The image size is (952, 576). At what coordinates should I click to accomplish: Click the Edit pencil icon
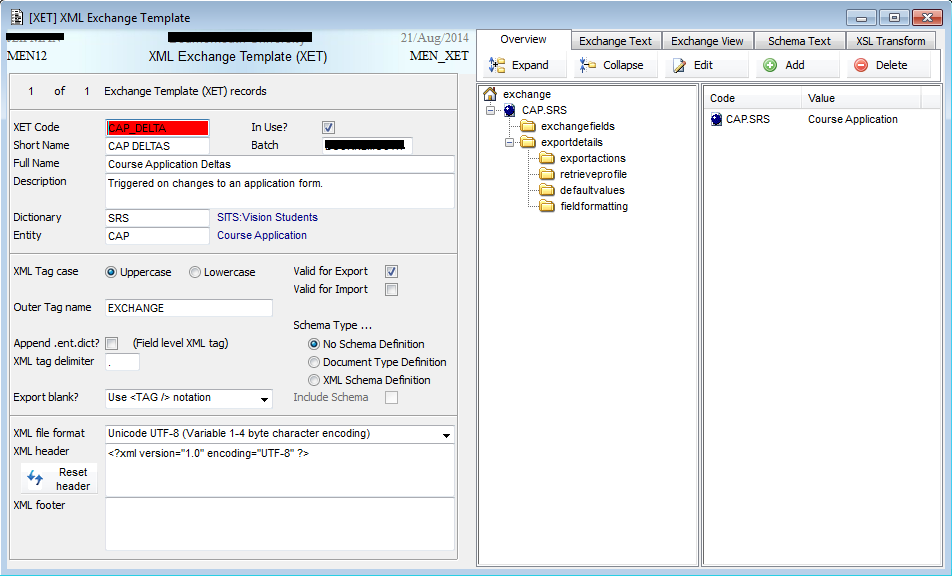point(679,65)
